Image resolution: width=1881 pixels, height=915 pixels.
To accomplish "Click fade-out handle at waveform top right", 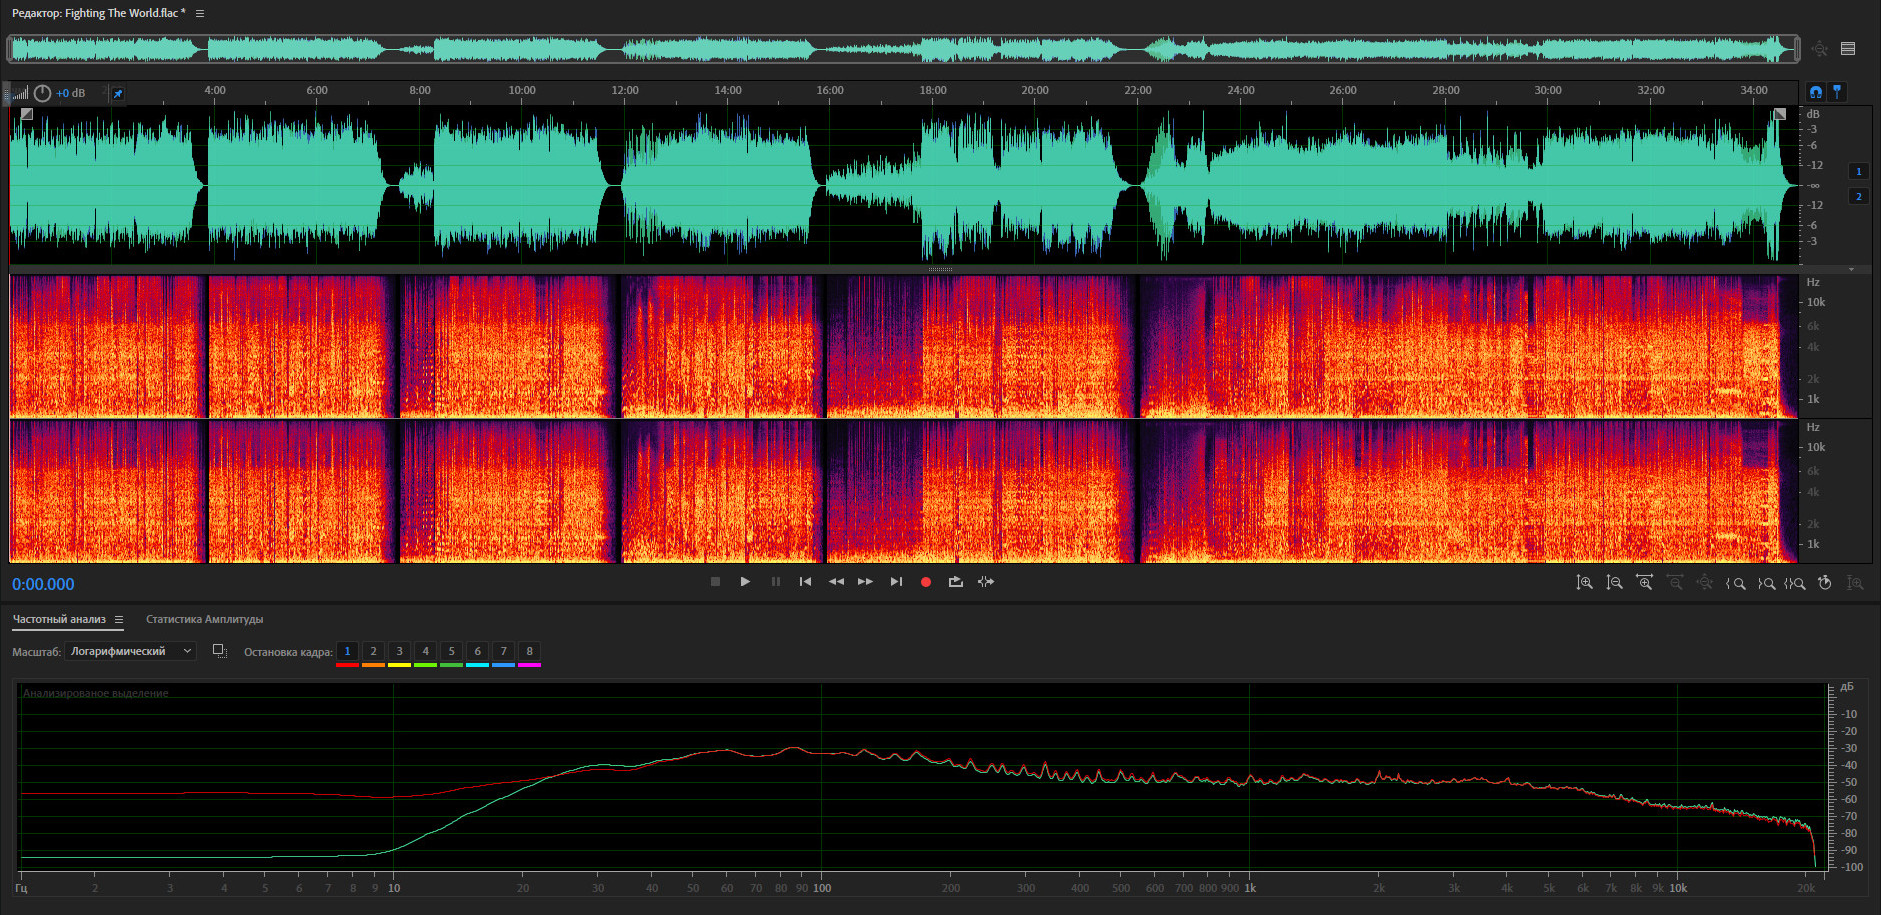I will tap(1779, 114).
